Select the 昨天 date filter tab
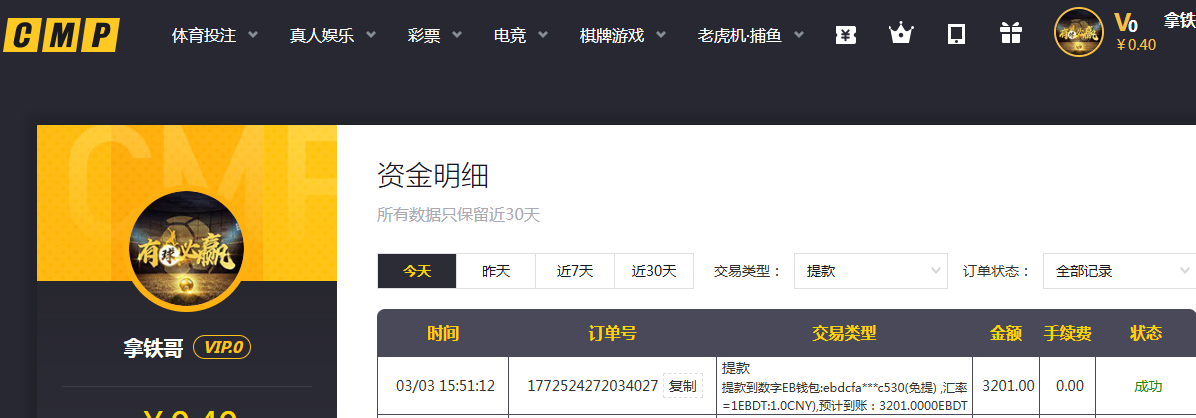 pyautogui.click(x=496, y=271)
